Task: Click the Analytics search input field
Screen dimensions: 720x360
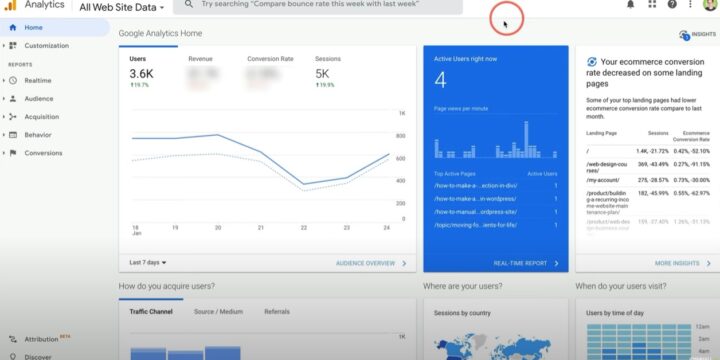Action: point(318,5)
